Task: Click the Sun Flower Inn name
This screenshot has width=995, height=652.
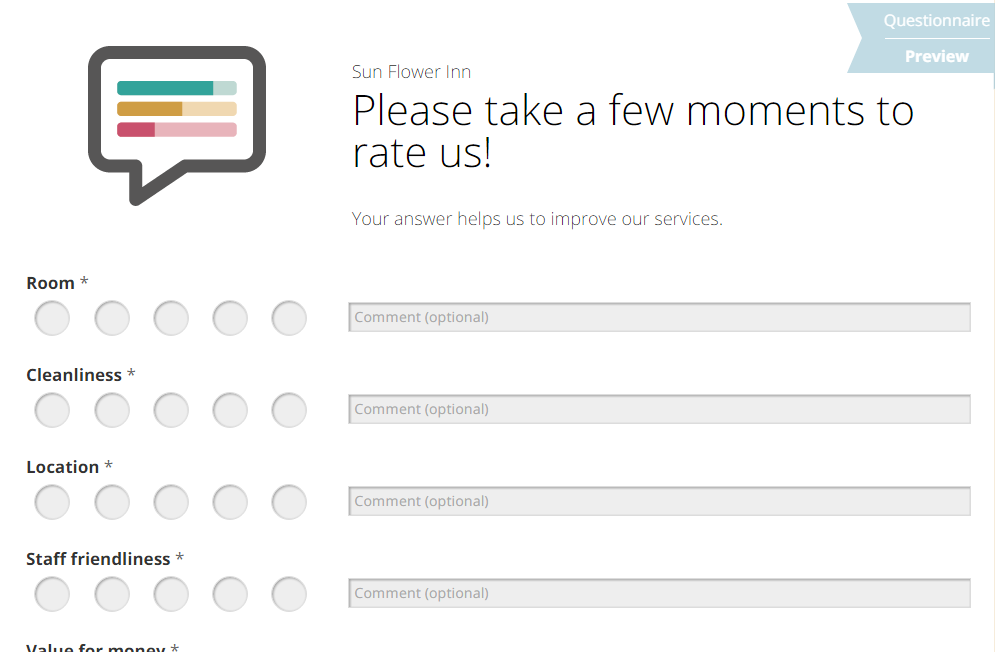Action: pyautogui.click(x=411, y=72)
